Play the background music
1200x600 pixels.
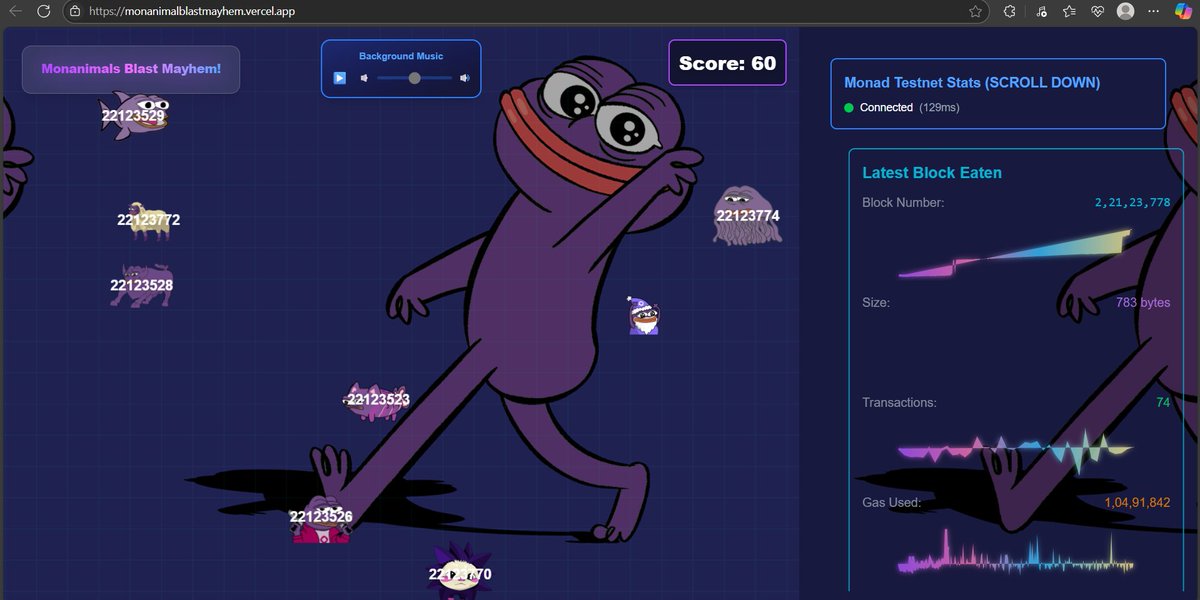pyautogui.click(x=340, y=78)
